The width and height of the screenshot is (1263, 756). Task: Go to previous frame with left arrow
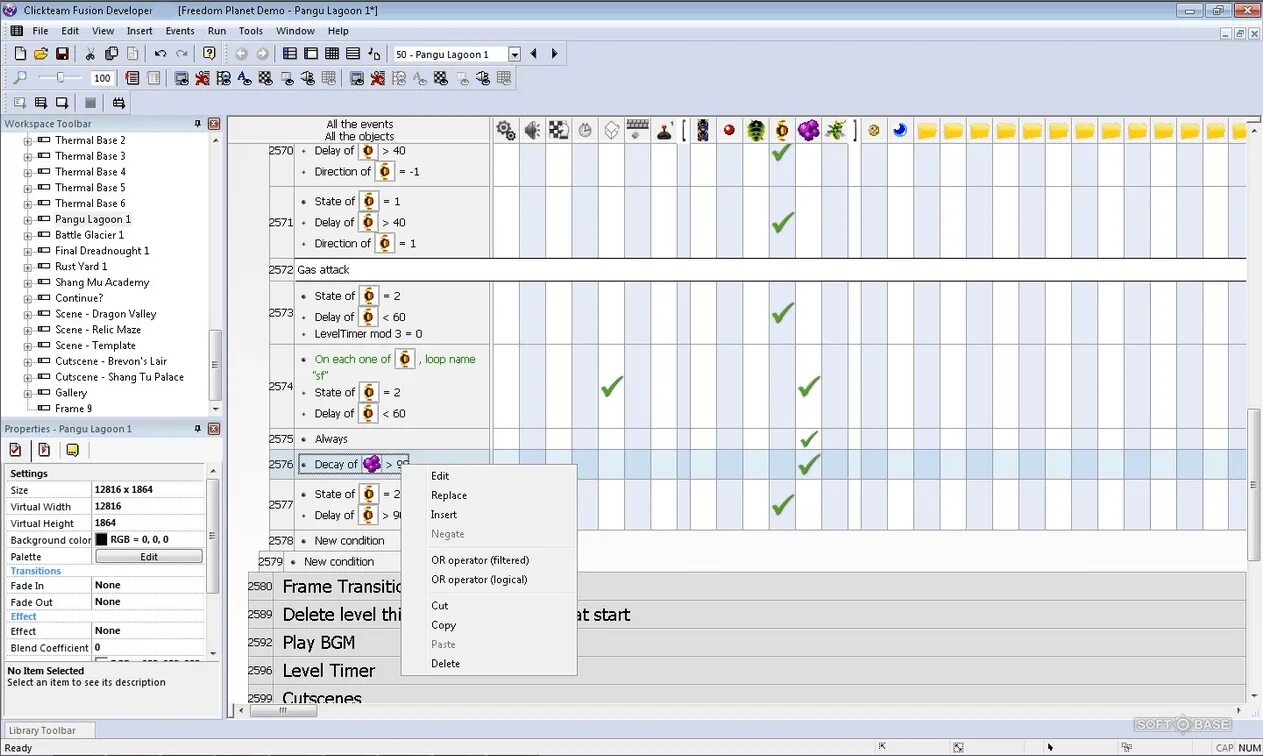(533, 54)
